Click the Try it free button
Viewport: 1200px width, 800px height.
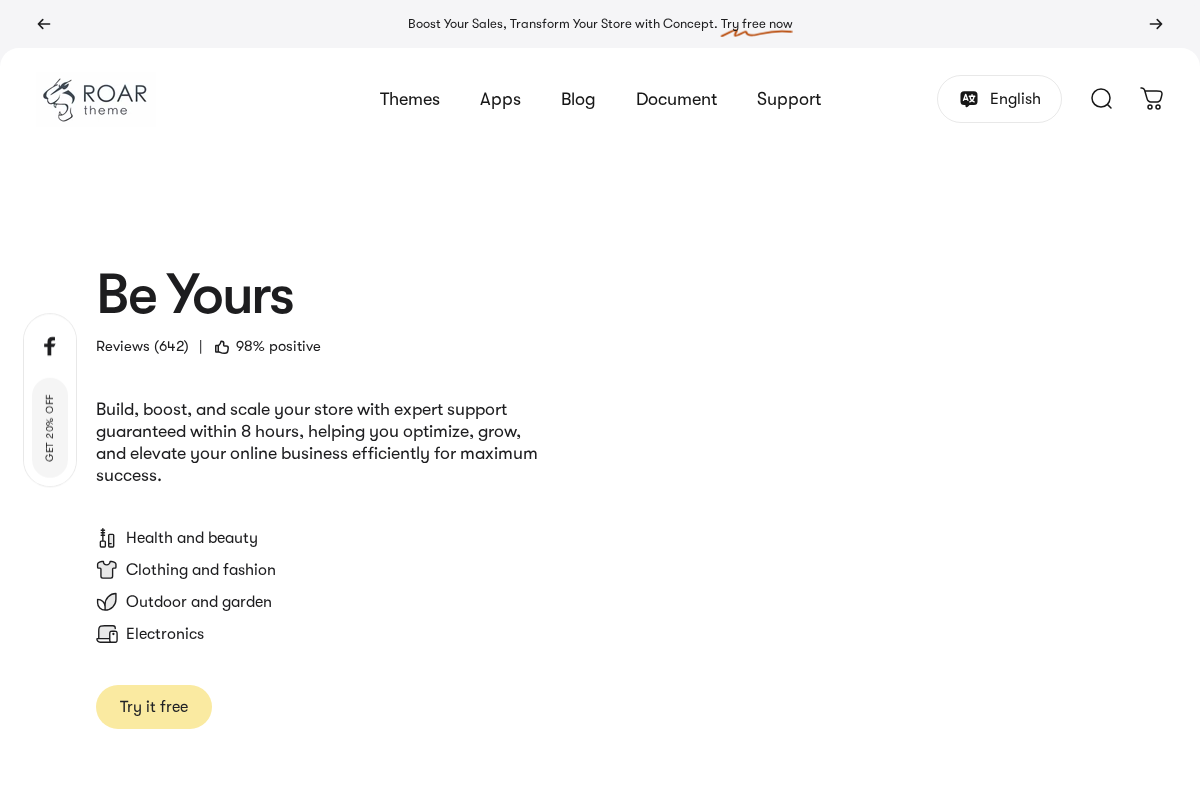tap(154, 707)
